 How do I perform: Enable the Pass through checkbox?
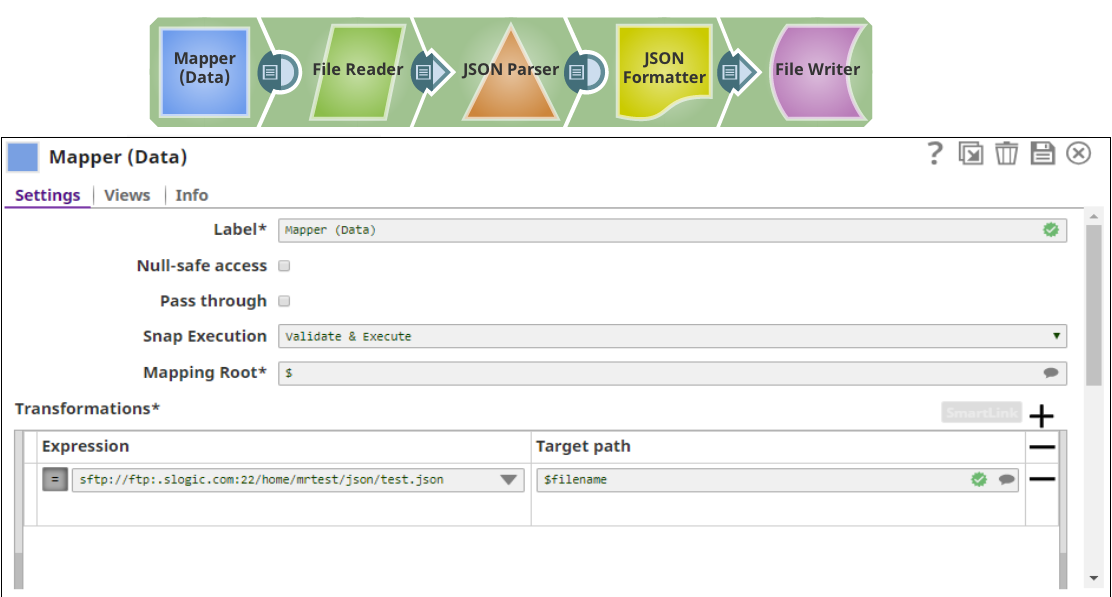point(284,301)
